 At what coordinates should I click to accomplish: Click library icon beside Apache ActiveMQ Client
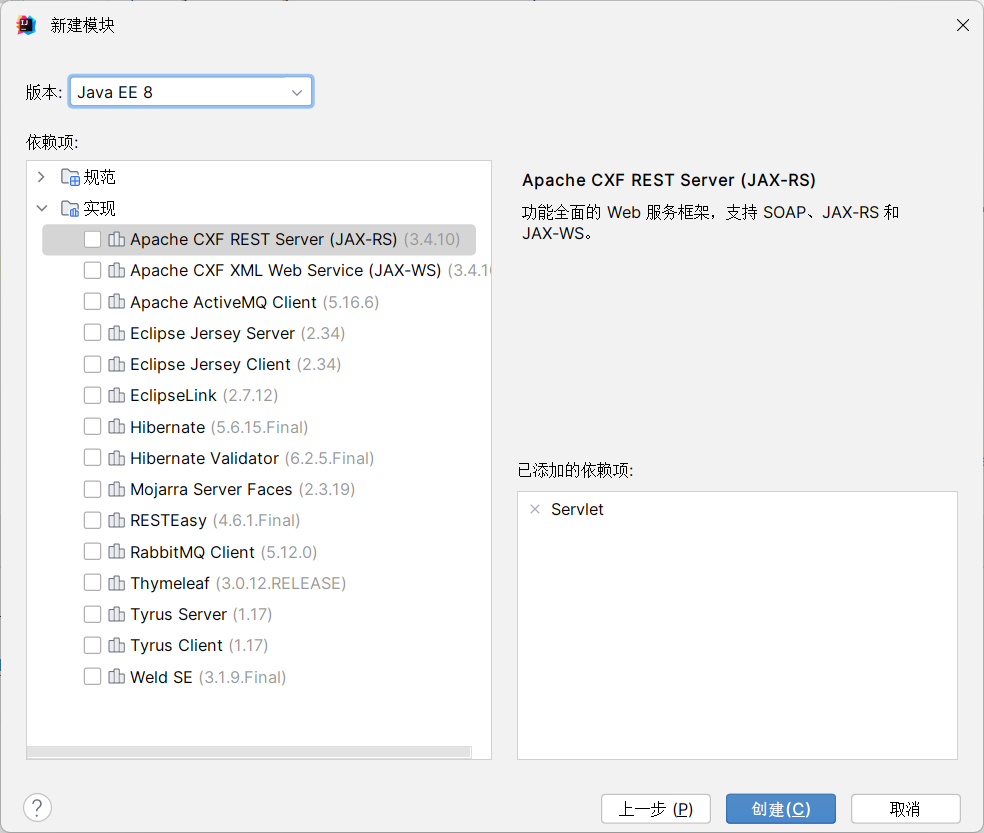117,302
